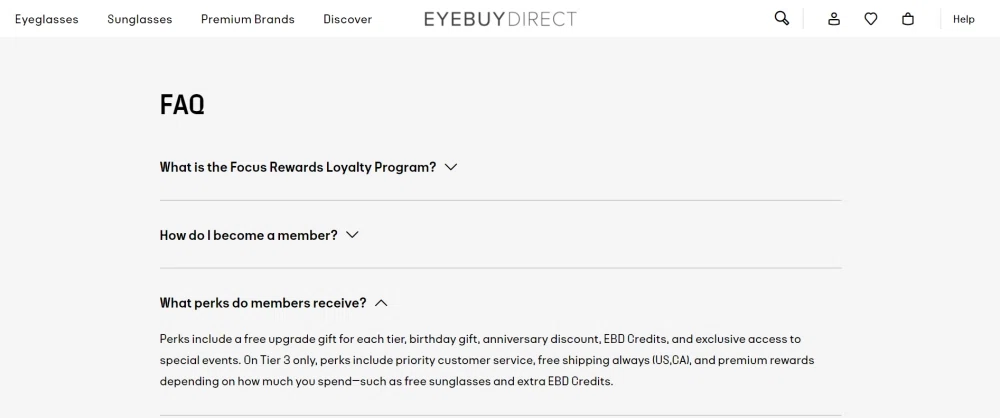Image resolution: width=1000 pixels, height=418 pixels.
Task: Open the shopping bag icon
Action: [x=908, y=19]
